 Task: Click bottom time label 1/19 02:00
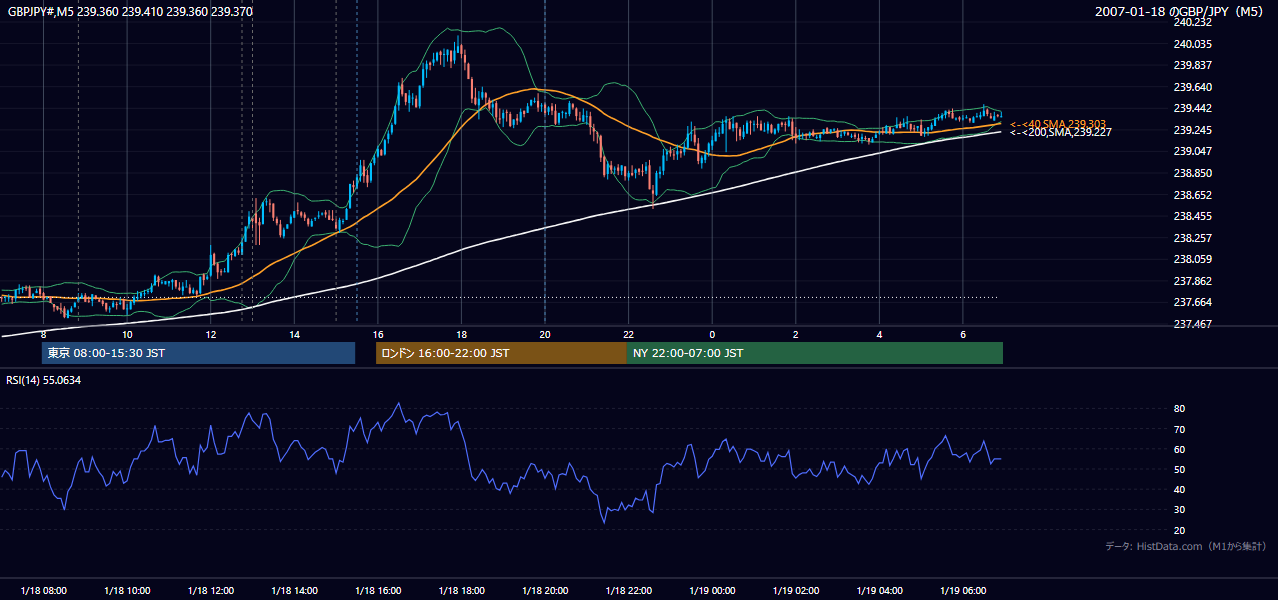[x=795, y=591]
